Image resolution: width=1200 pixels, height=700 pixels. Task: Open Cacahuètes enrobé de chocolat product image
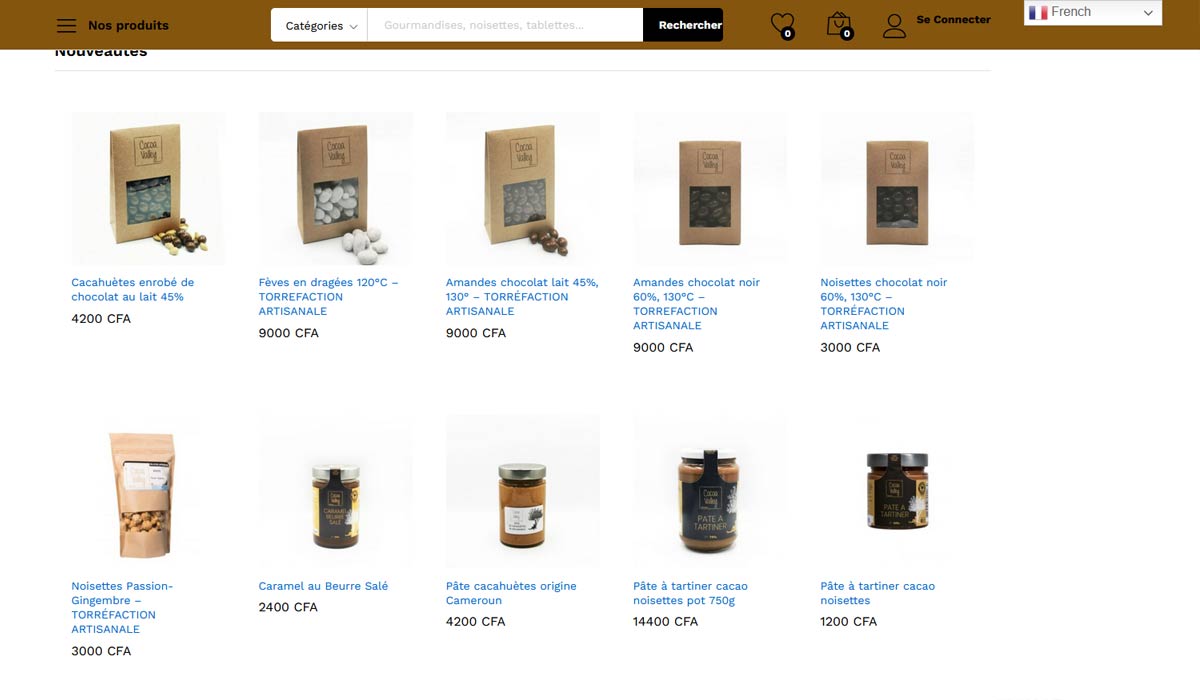pos(148,188)
